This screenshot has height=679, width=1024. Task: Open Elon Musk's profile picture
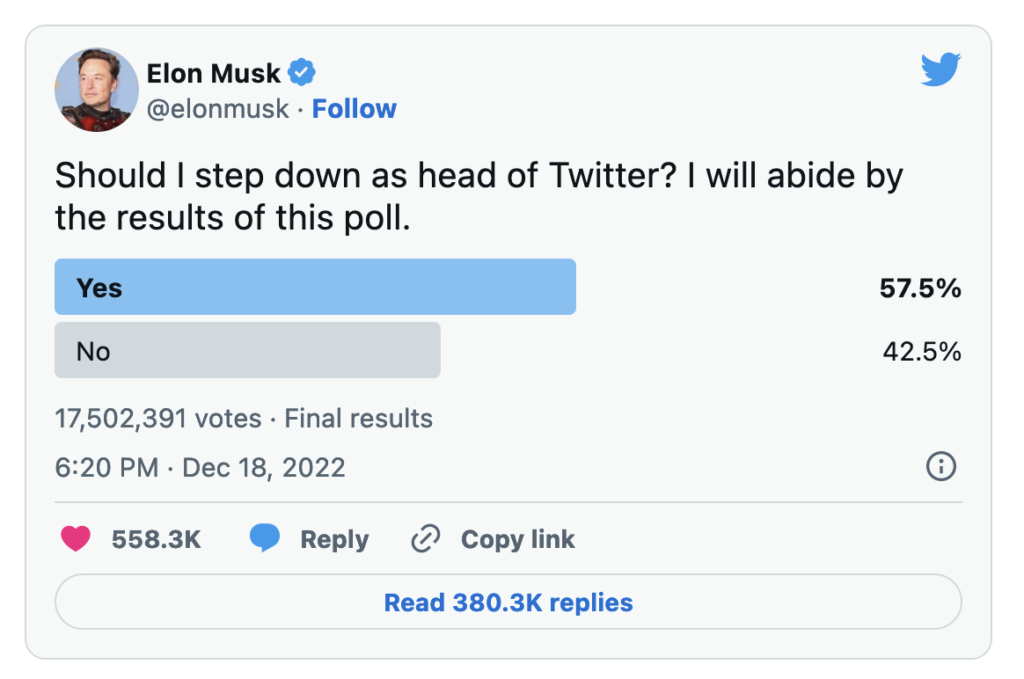pyautogui.click(x=97, y=89)
